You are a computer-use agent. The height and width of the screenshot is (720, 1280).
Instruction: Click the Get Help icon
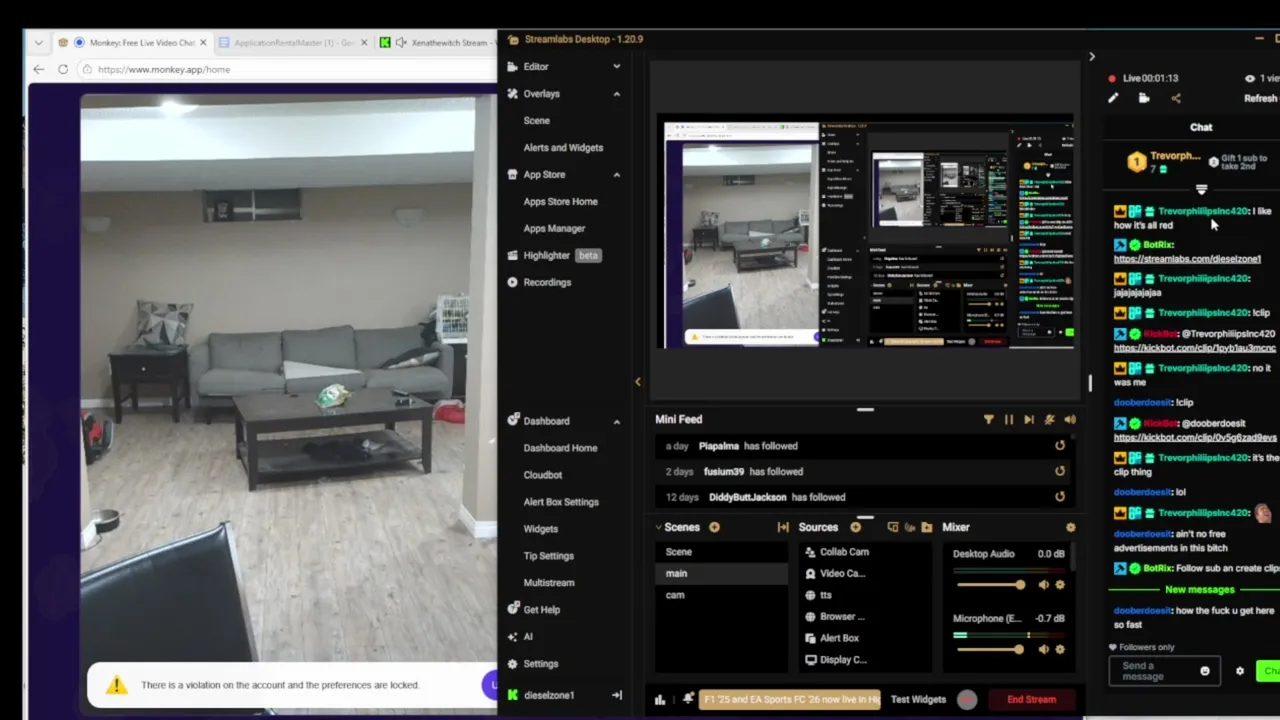(x=513, y=609)
